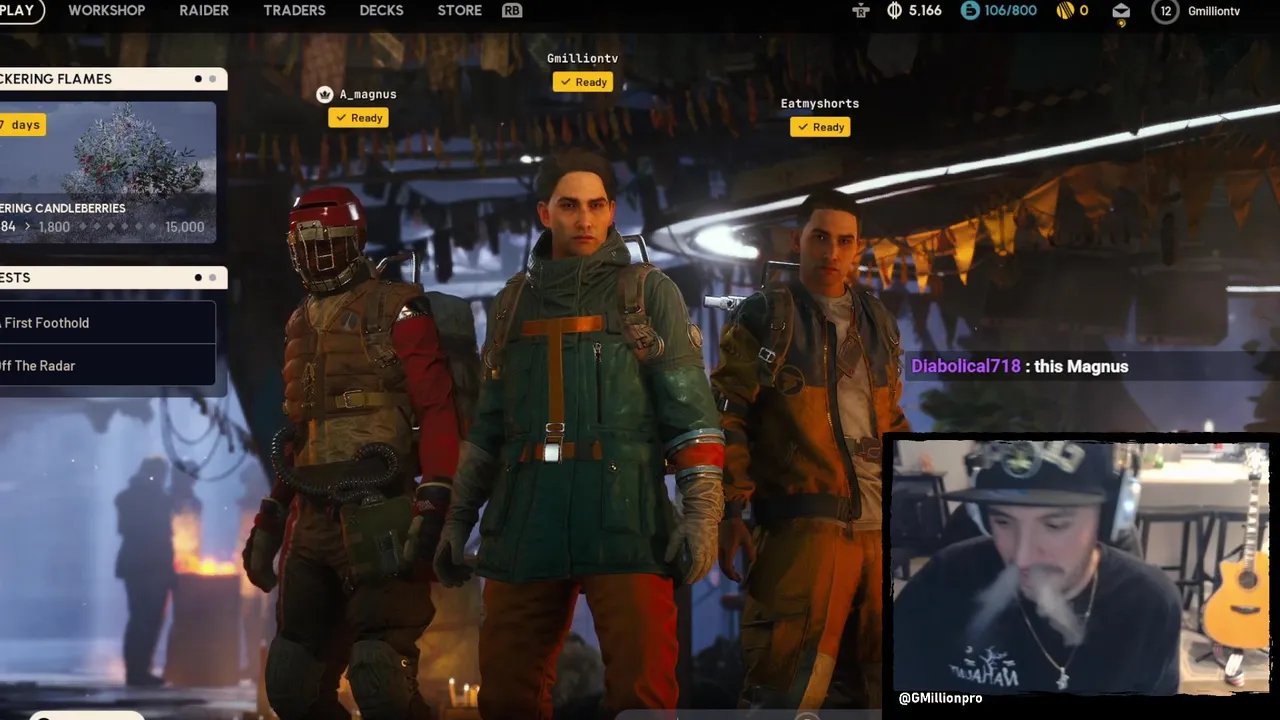Switch to the Raider tab
The width and height of the screenshot is (1280, 720).
pyautogui.click(x=204, y=10)
